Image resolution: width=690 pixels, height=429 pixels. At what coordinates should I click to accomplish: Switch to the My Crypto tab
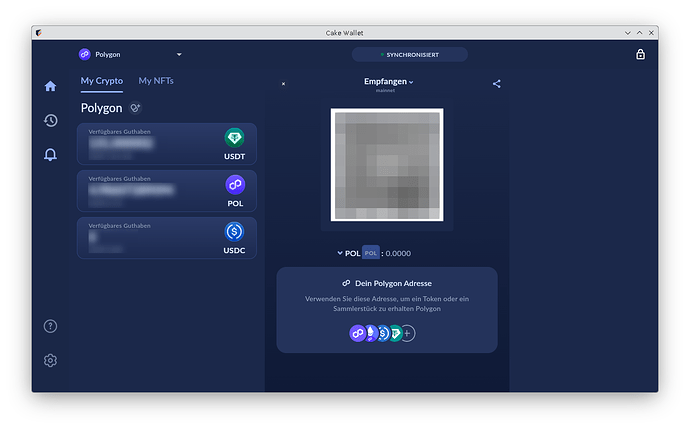102,81
